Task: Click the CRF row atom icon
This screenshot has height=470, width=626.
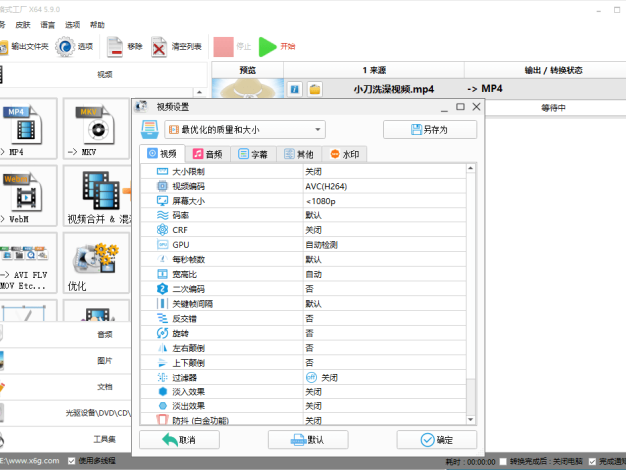Action: point(162,230)
